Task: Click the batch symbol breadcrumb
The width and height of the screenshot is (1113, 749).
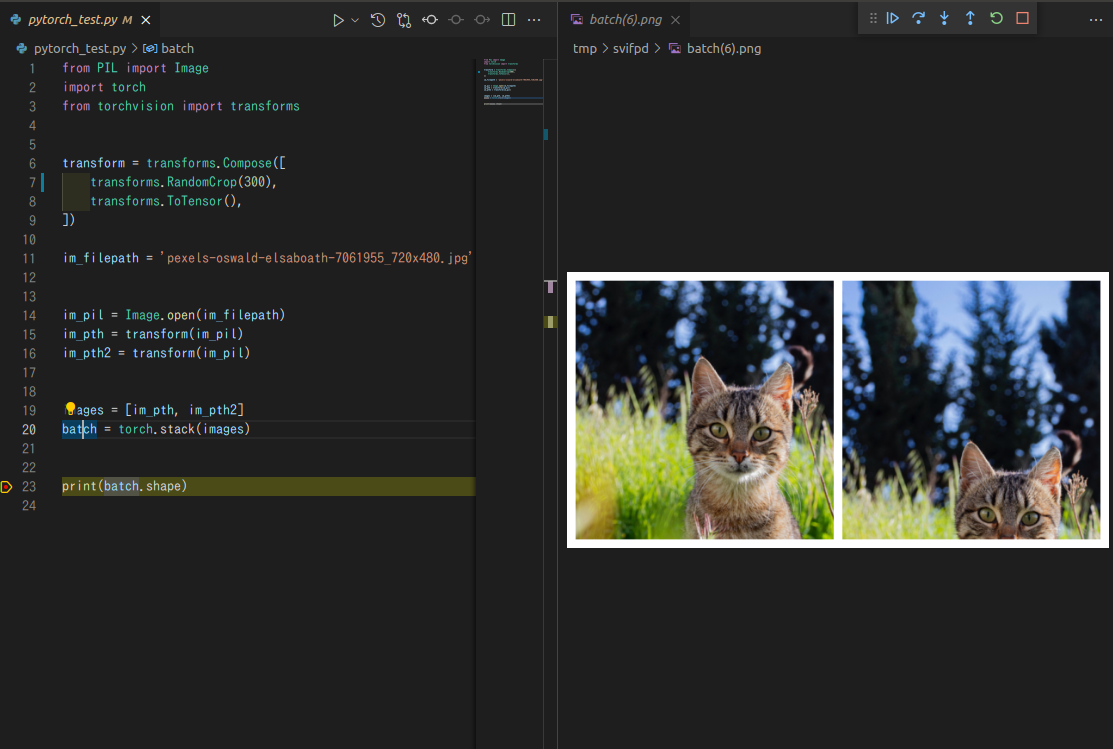Action: tap(169, 48)
